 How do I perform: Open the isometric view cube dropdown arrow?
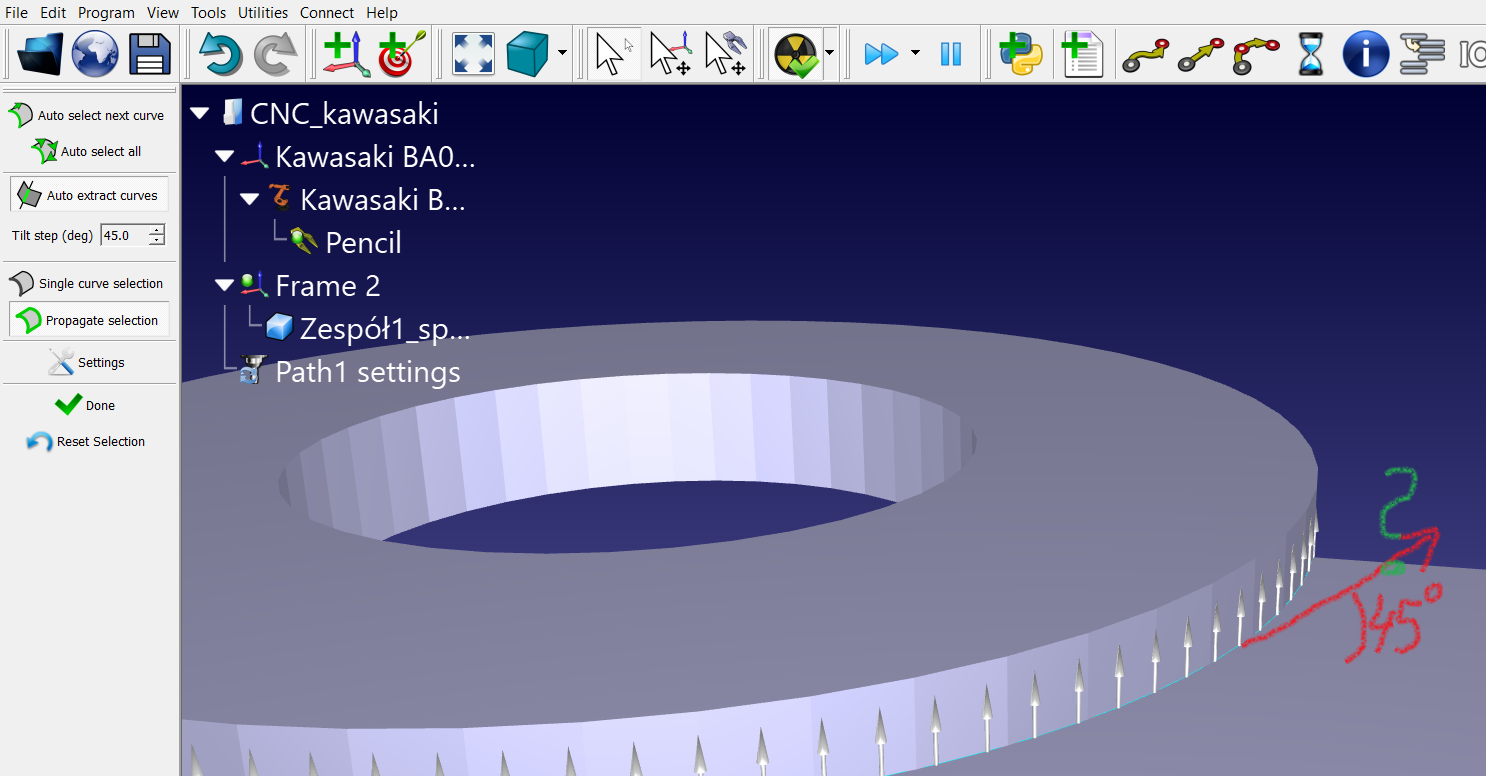pyautogui.click(x=563, y=54)
